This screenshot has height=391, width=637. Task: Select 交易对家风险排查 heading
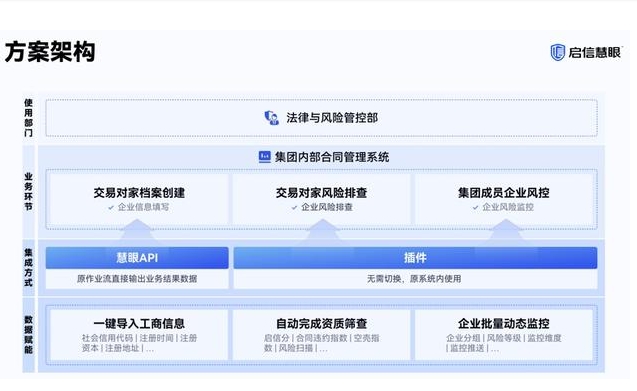click(x=321, y=192)
